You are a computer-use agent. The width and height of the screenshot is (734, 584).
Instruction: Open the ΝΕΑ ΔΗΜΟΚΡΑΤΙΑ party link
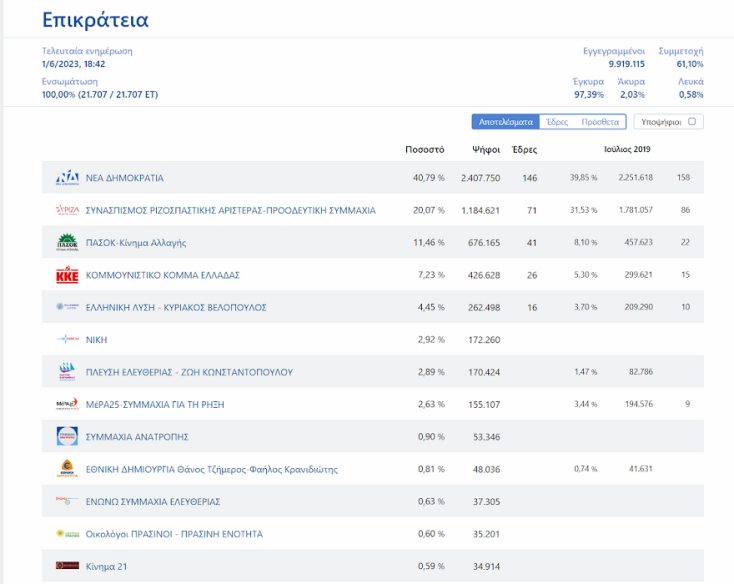coord(125,178)
